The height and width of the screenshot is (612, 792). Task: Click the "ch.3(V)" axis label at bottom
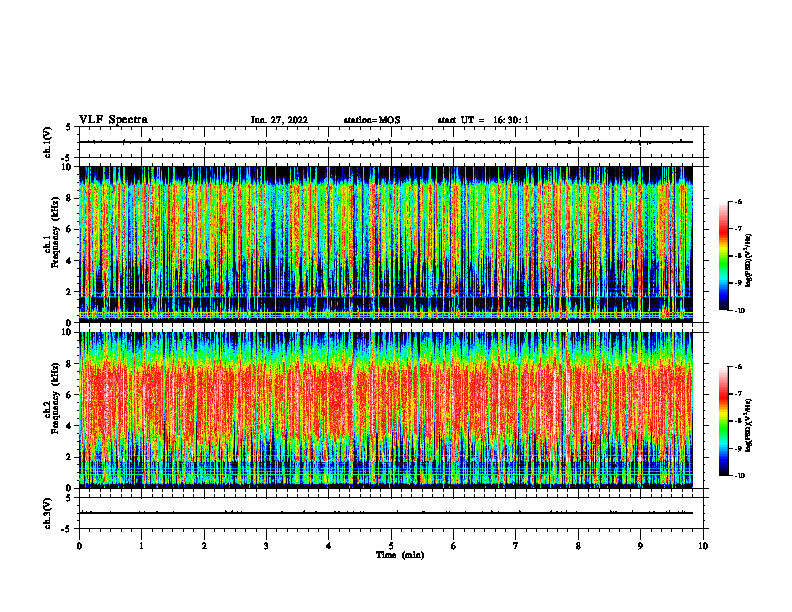coord(48,513)
